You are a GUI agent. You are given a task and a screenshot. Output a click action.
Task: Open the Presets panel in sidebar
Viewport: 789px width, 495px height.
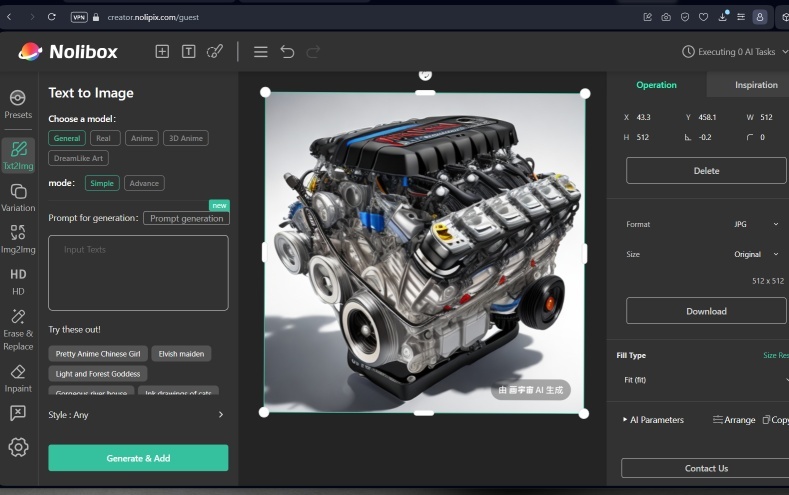coord(18,103)
